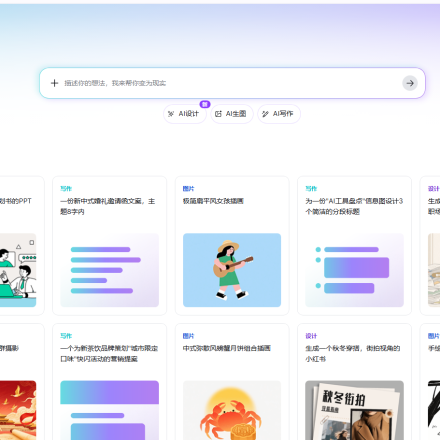The image size is (440, 440).
Task: Select the AI写作 mode chip
Action: (x=279, y=114)
